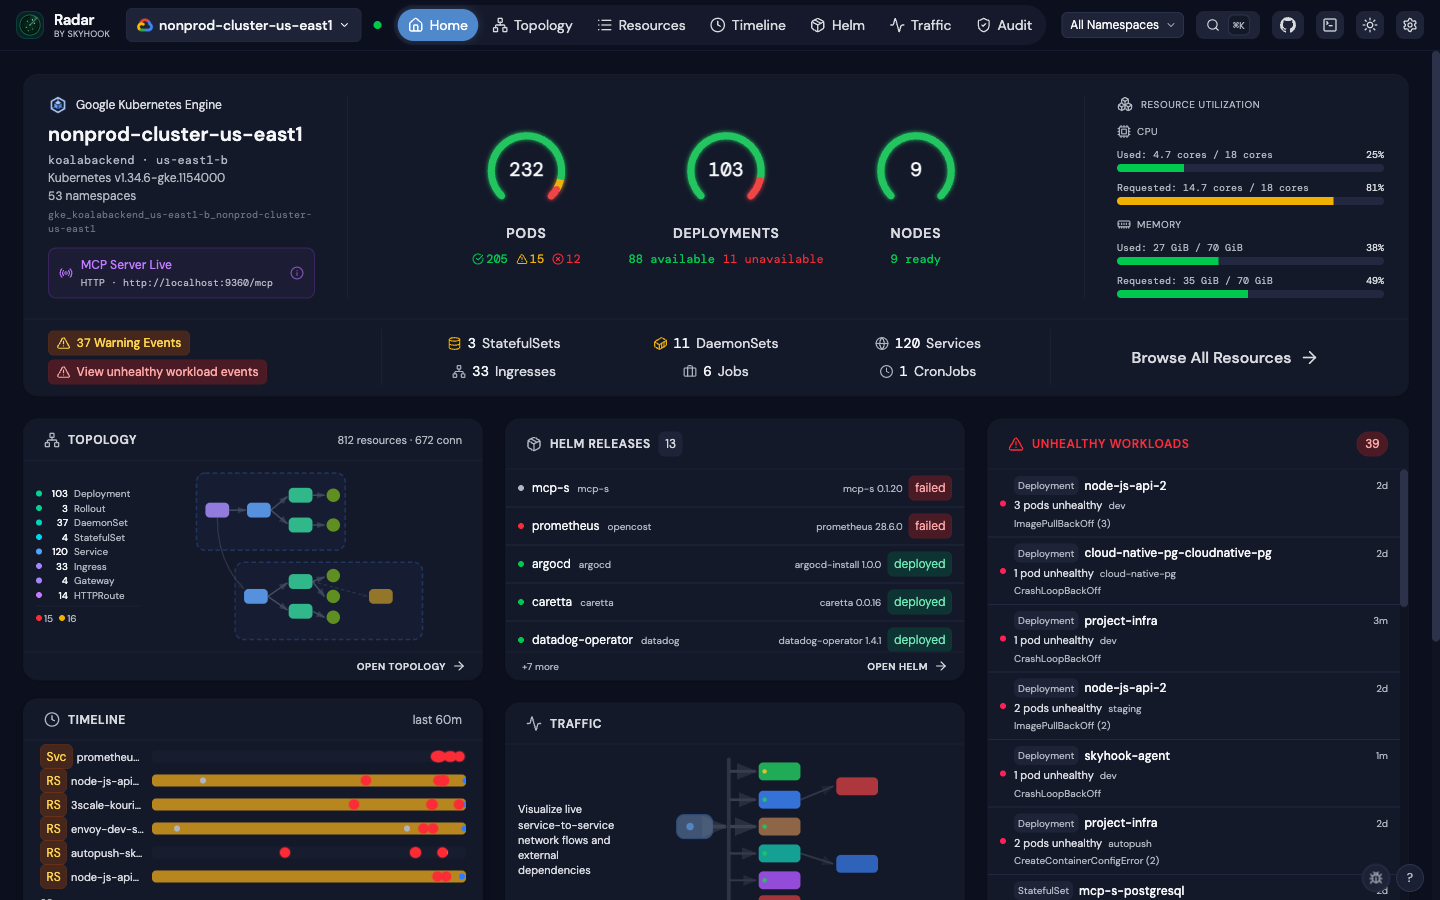The width and height of the screenshot is (1440, 900).
Task: Click 103 Deployment in topology legend
Action: (84, 494)
